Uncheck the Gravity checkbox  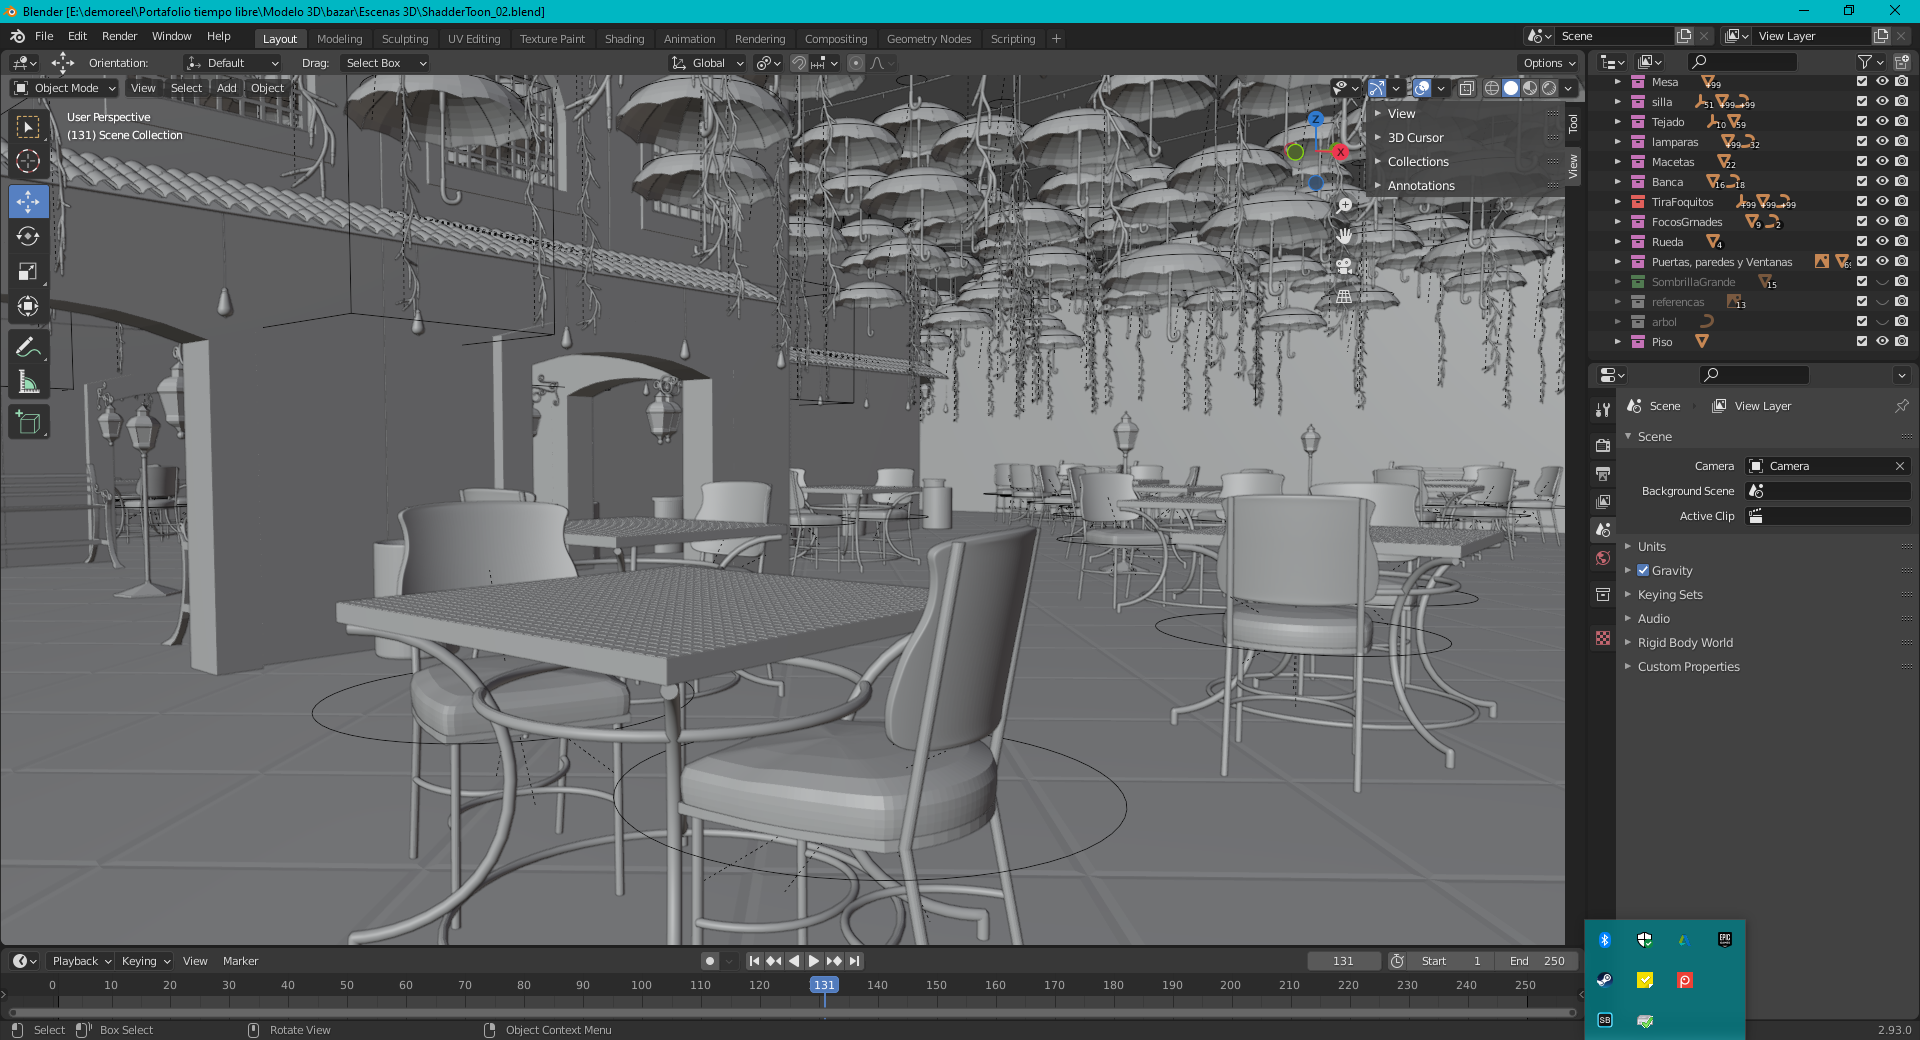pyautogui.click(x=1643, y=570)
